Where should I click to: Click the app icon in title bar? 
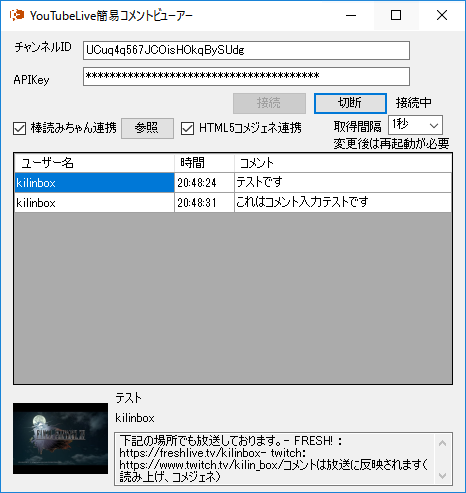pyautogui.click(x=17, y=15)
